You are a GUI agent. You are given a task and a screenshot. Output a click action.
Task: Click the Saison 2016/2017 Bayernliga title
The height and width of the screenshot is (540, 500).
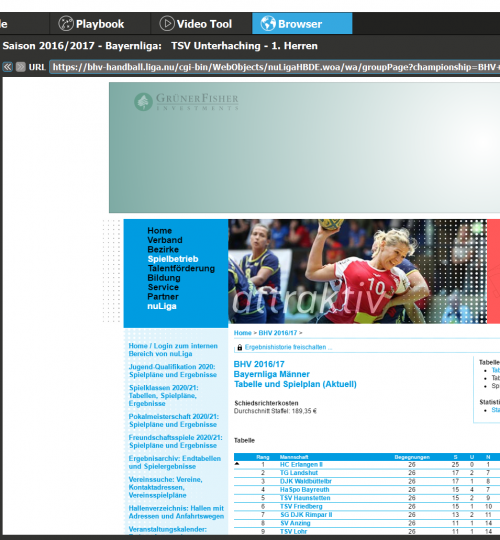click(160, 46)
